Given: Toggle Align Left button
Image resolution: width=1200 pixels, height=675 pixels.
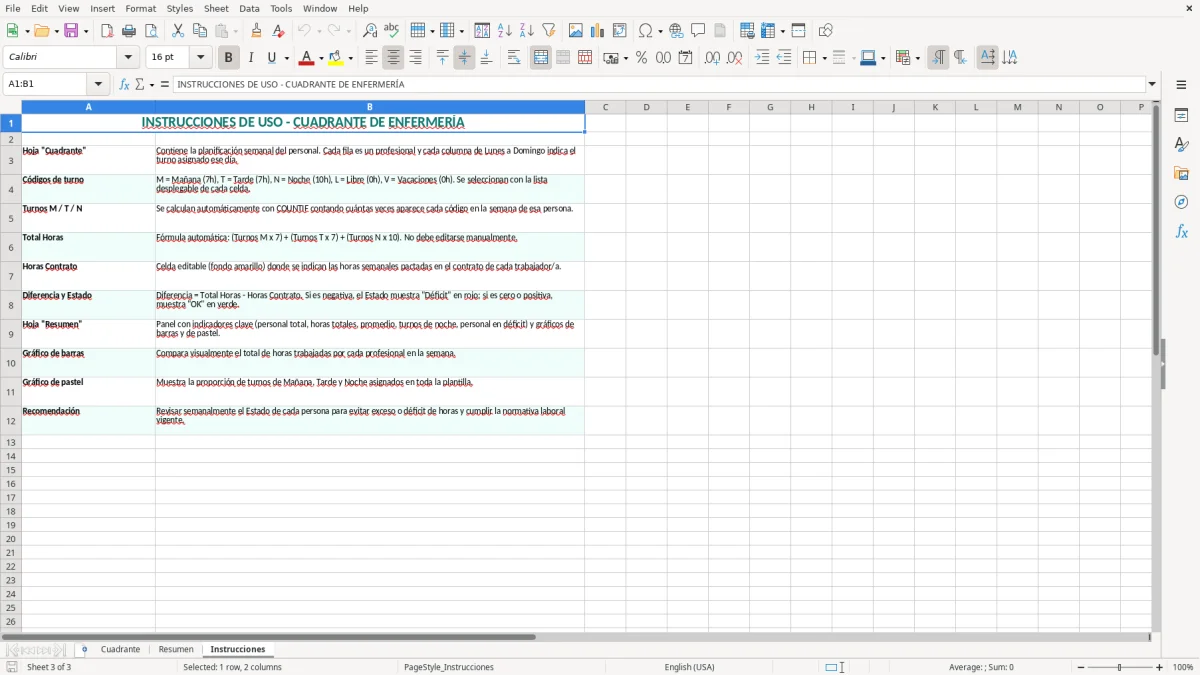Looking at the screenshot, I should [x=372, y=58].
